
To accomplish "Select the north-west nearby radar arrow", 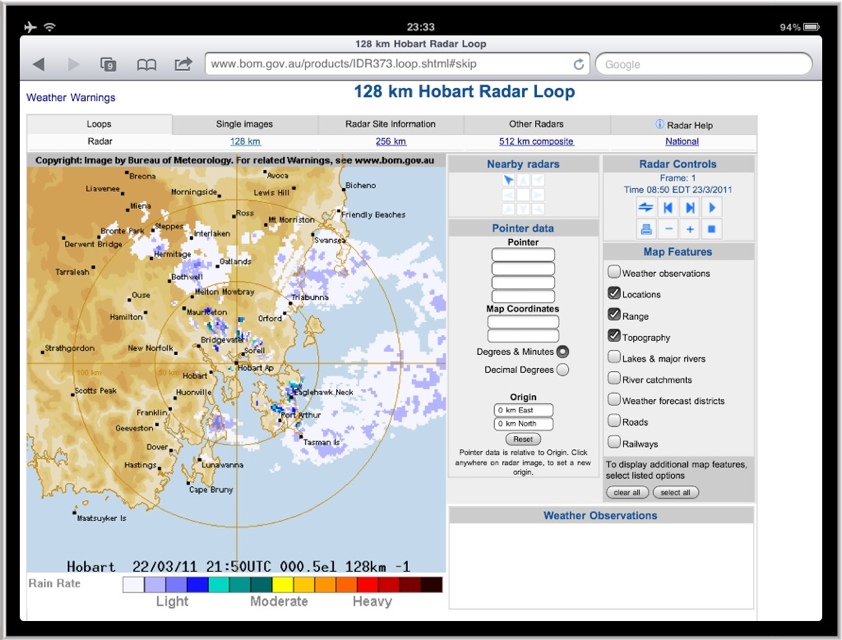I will click(x=508, y=180).
